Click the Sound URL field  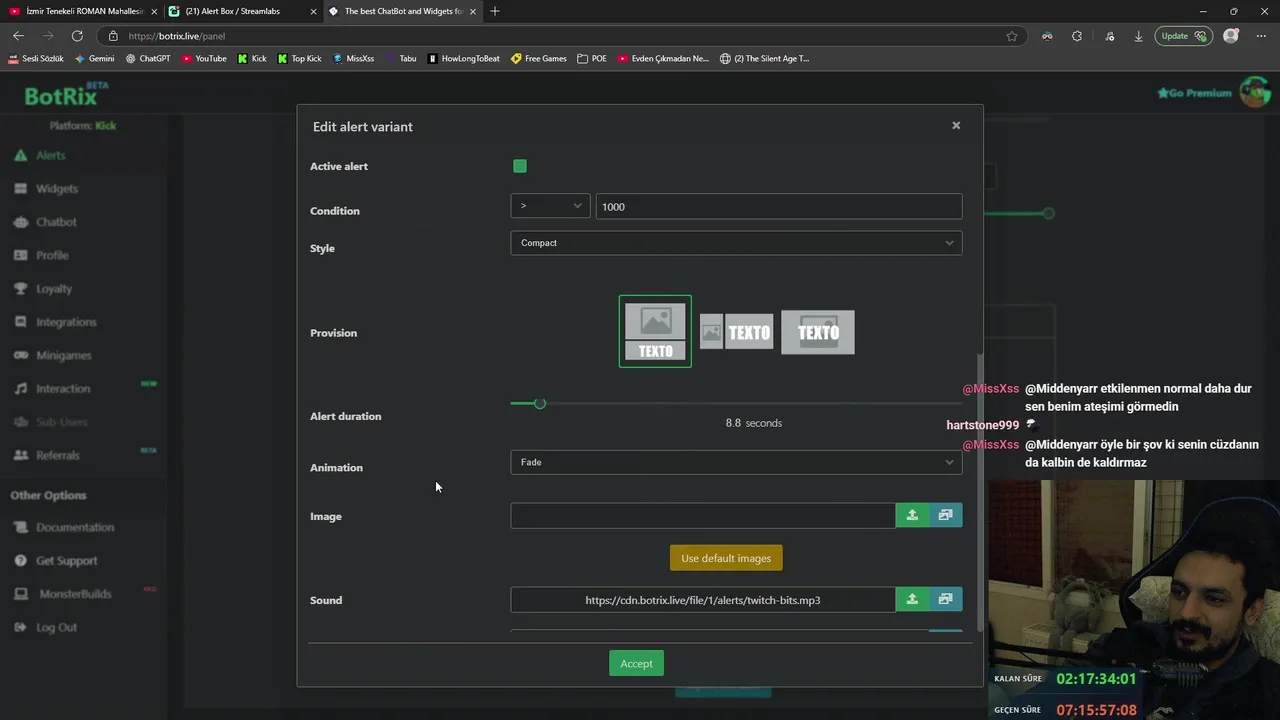[x=703, y=600]
